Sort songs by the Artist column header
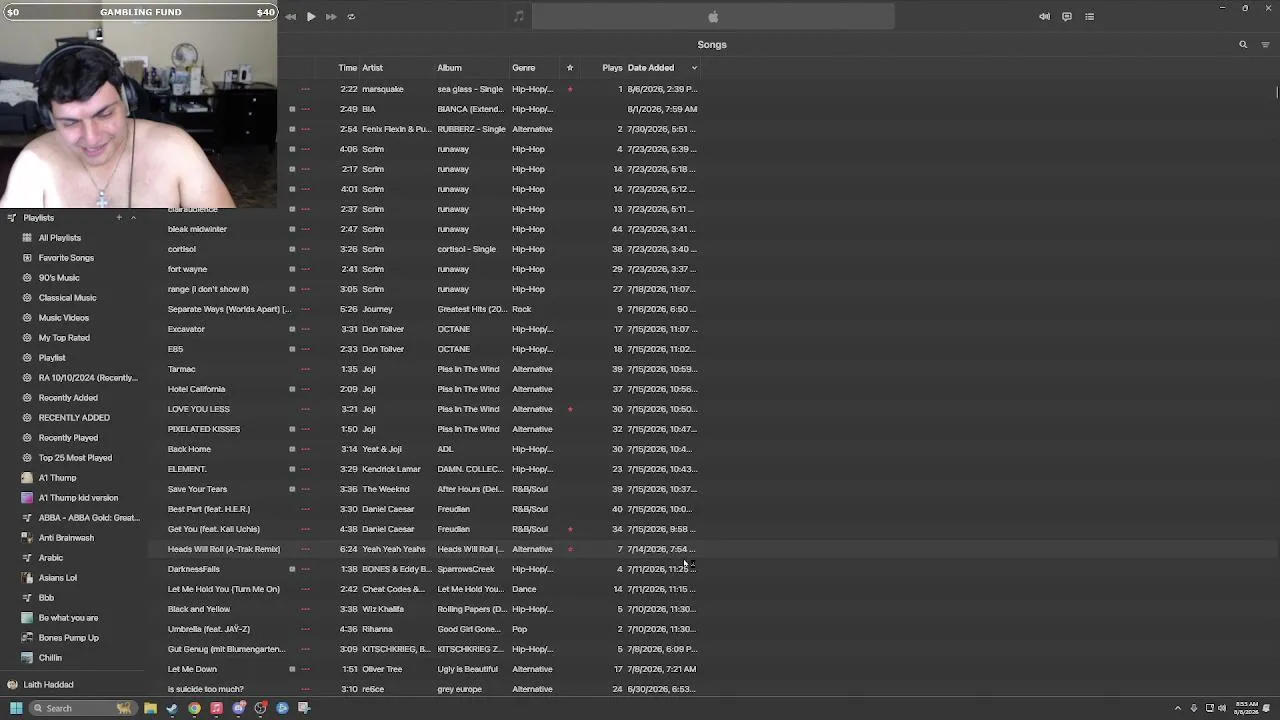Screen dimensions: 1280x720 coord(372,68)
